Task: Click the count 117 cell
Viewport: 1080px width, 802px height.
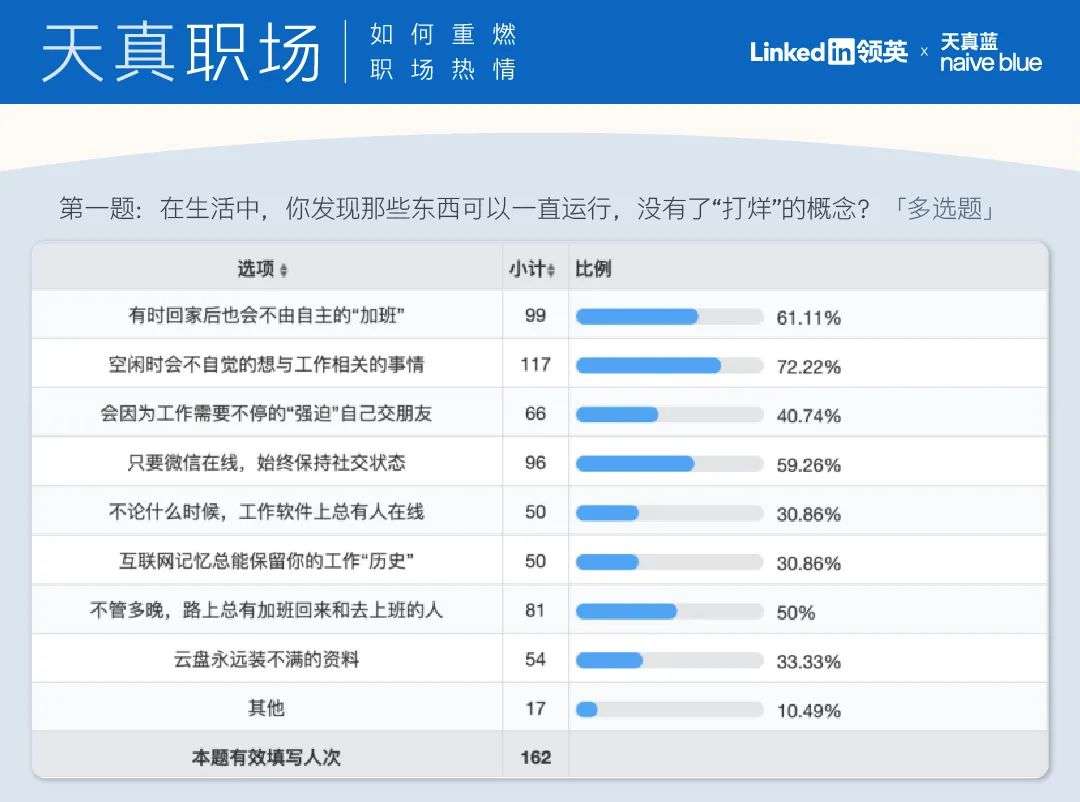Action: pyautogui.click(x=535, y=364)
